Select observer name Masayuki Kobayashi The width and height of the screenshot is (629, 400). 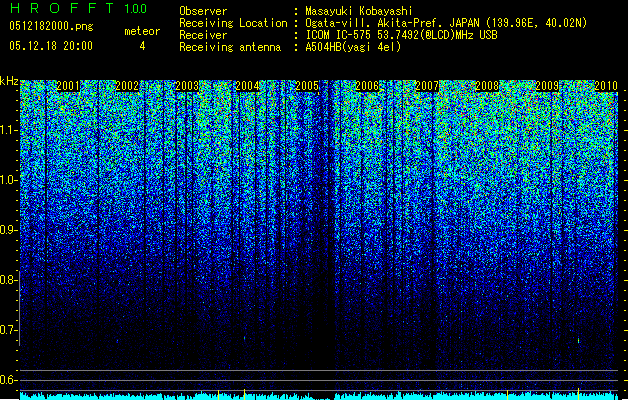click(359, 11)
